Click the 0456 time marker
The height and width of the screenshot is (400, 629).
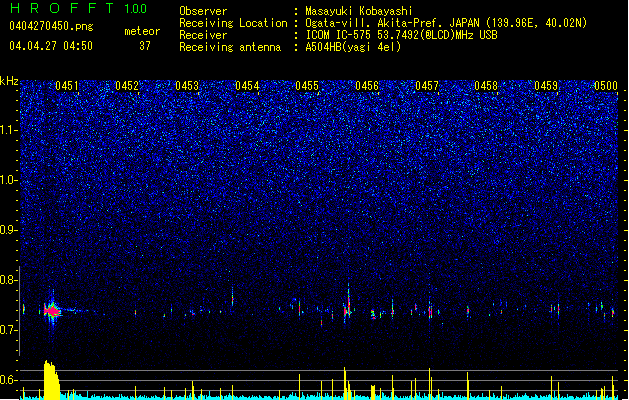pyautogui.click(x=367, y=86)
